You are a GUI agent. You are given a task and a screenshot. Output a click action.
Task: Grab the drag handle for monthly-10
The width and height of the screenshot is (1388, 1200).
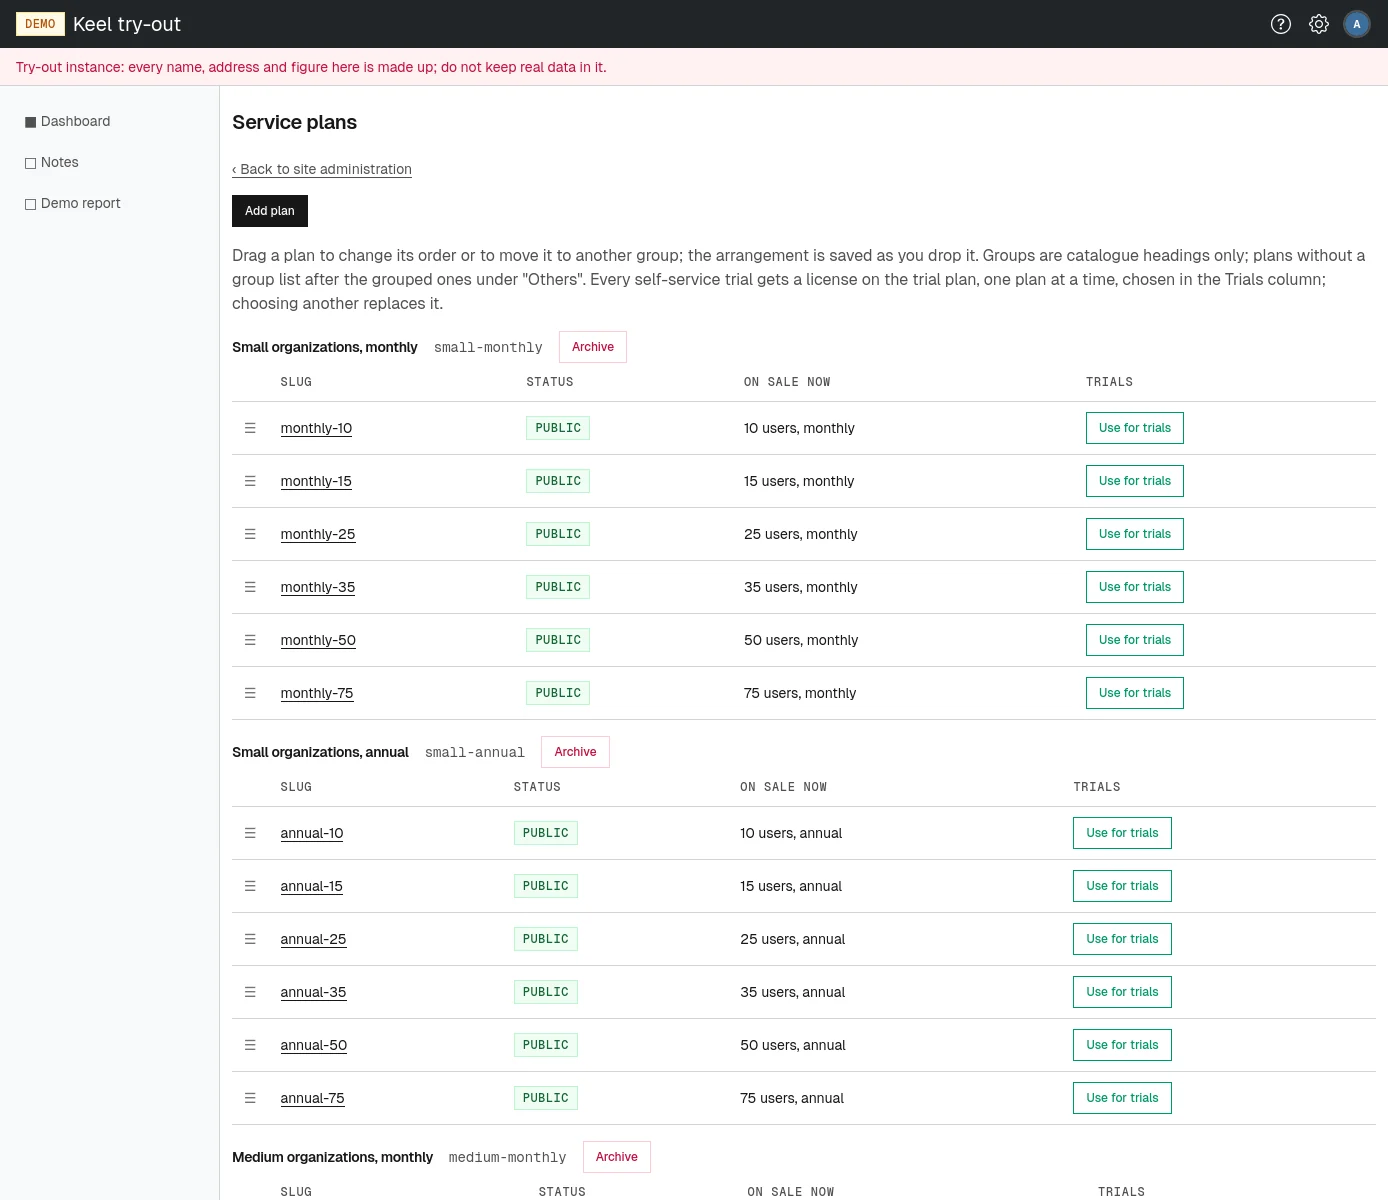(x=250, y=428)
